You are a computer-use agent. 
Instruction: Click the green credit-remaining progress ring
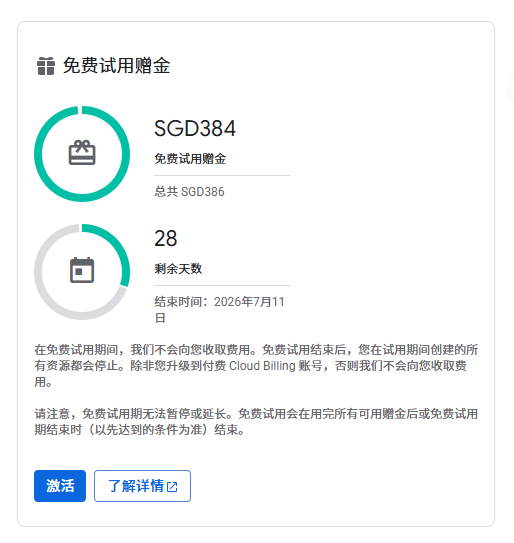[x=82, y=154]
